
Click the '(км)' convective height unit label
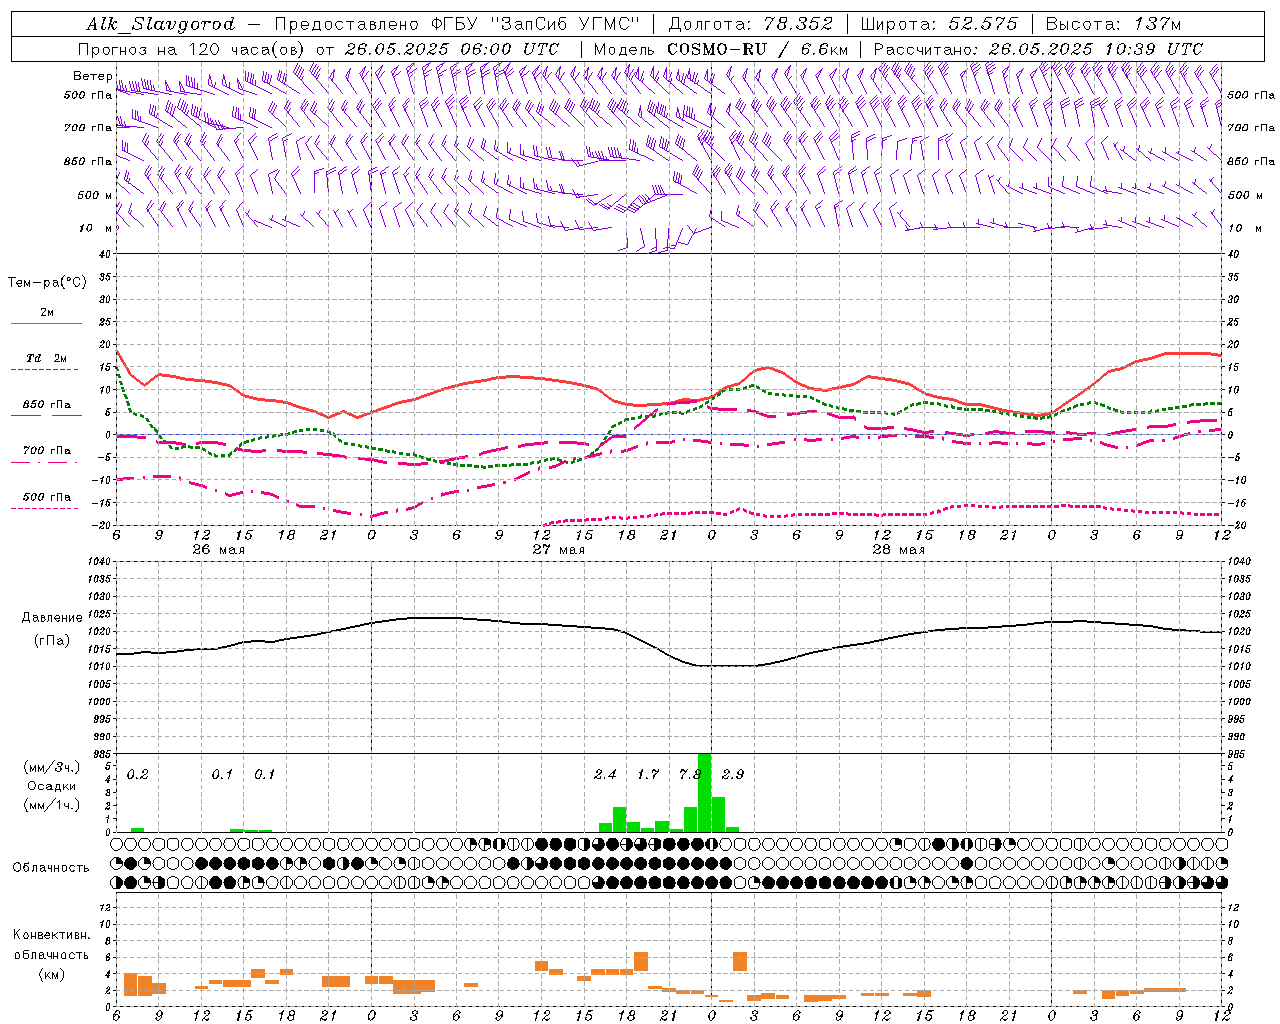pyautogui.click(x=52, y=974)
